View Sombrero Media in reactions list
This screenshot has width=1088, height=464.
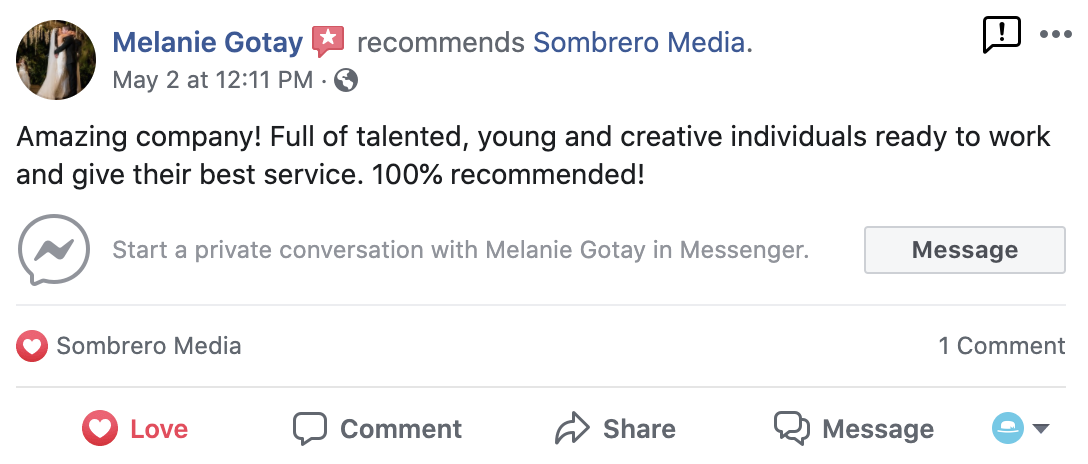pos(148,347)
